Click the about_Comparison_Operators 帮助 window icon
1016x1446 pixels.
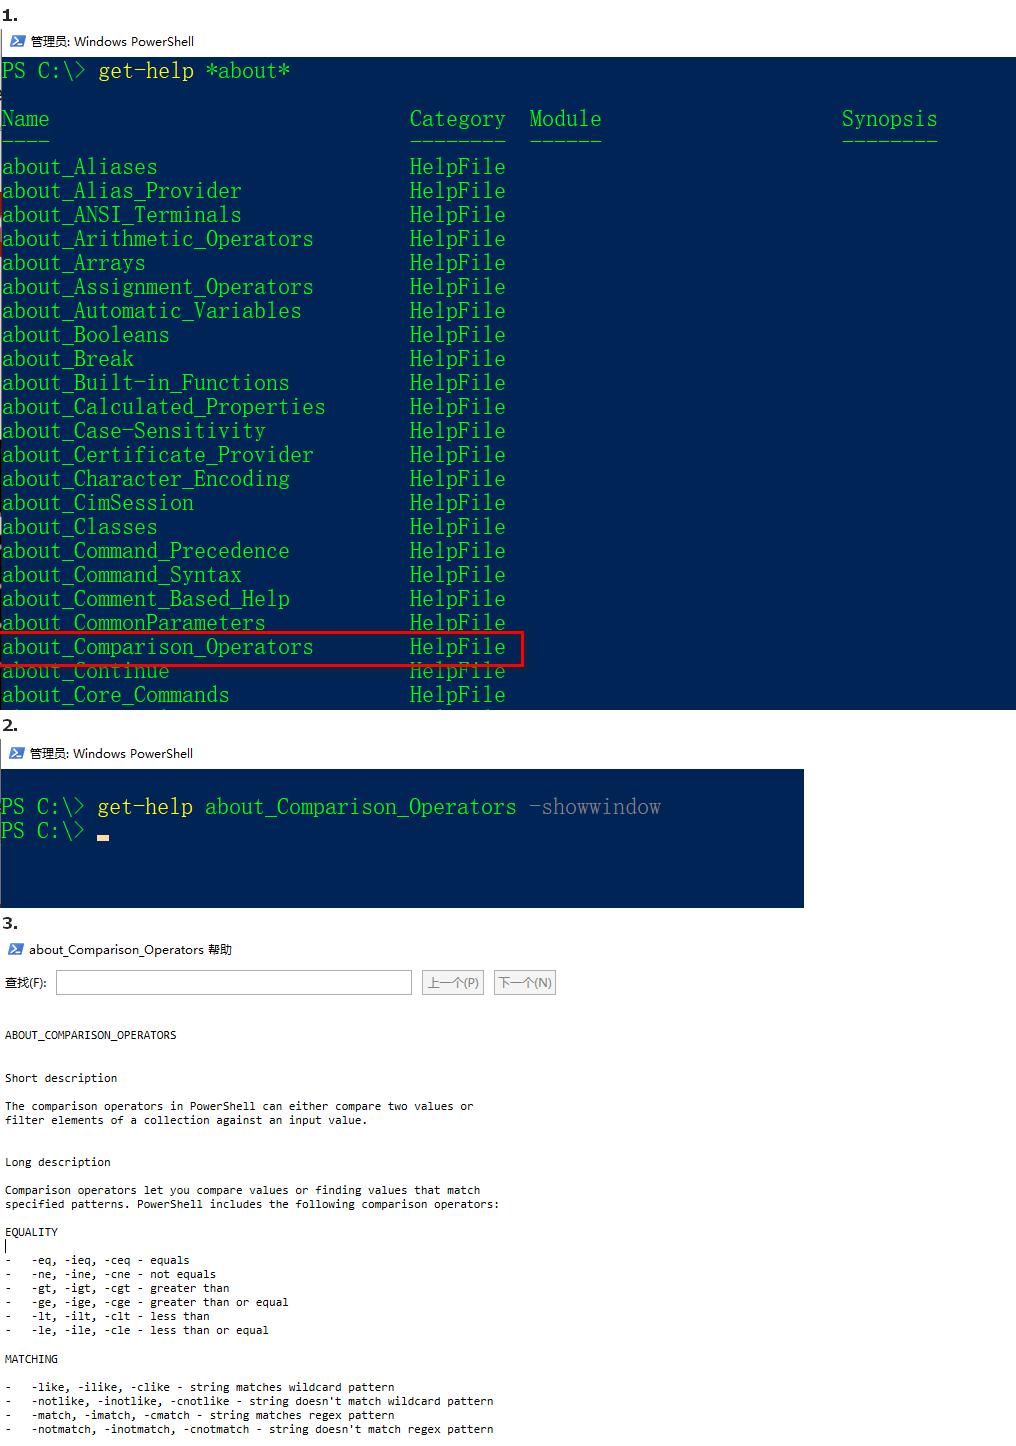pos(15,949)
